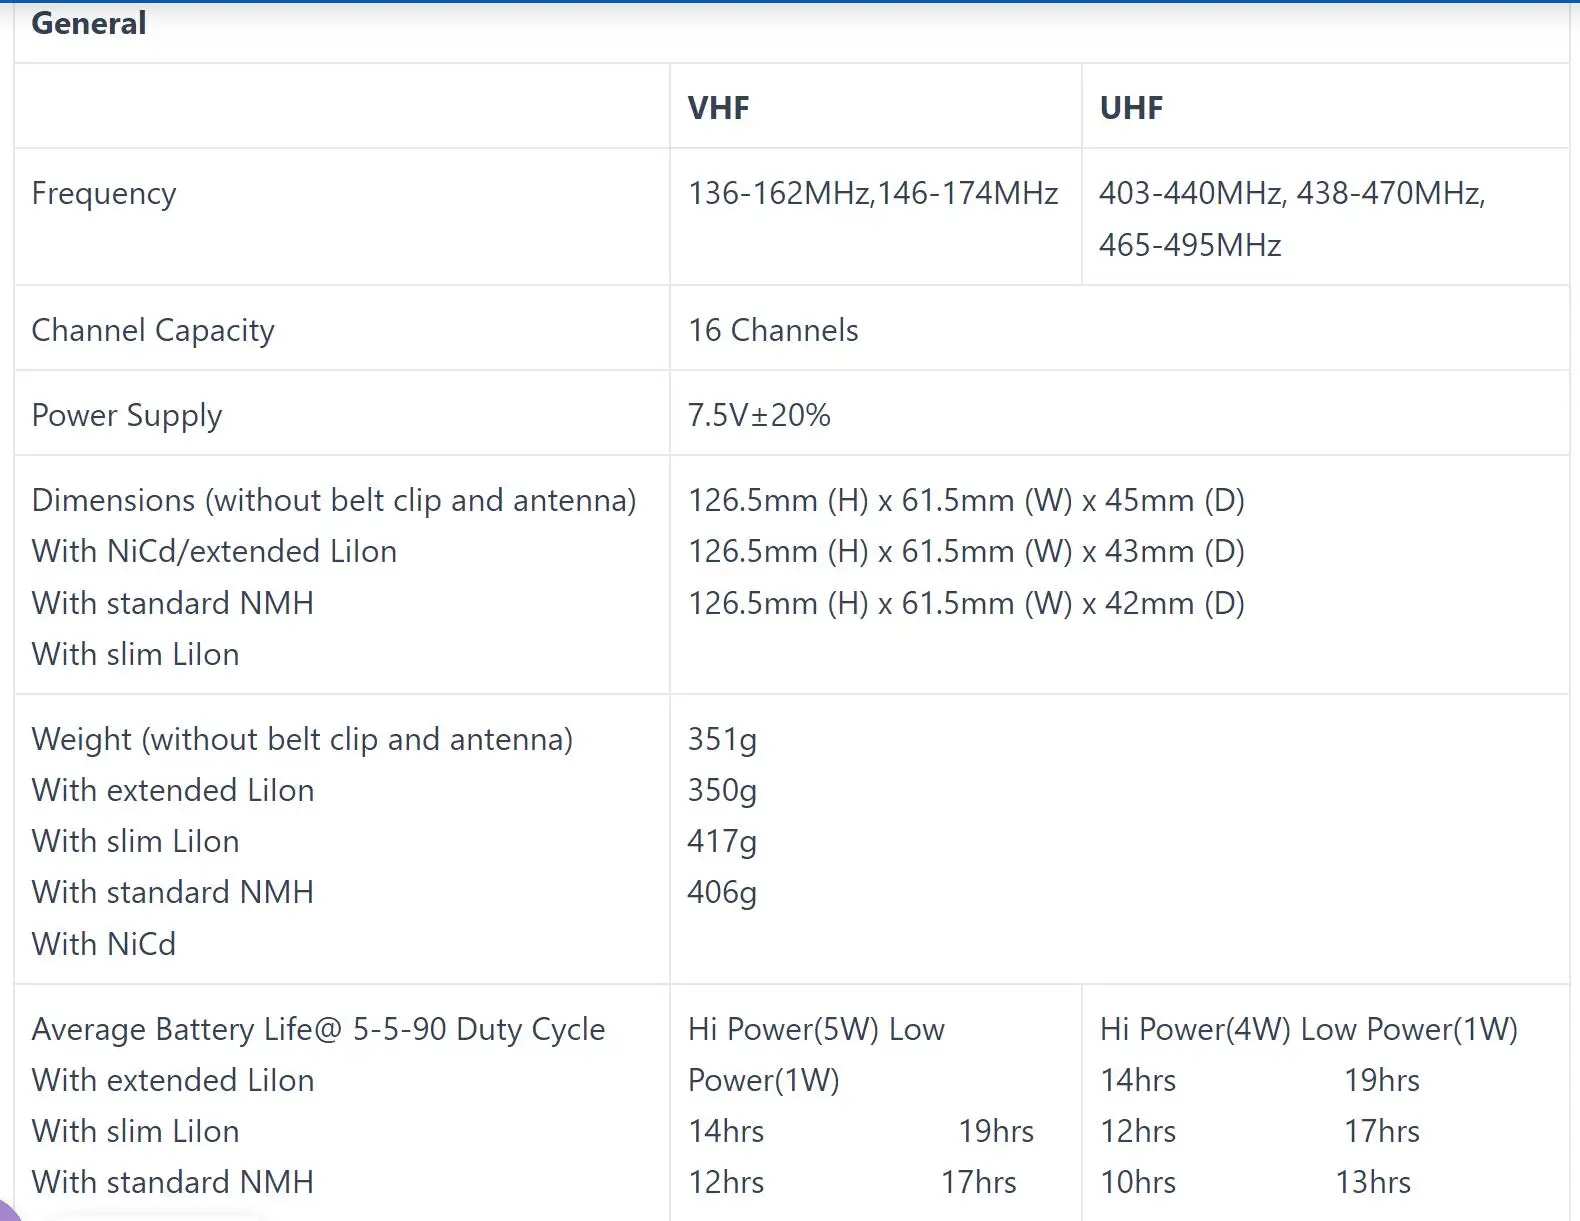Image resolution: width=1580 pixels, height=1221 pixels.
Task: Select the 136-162MHz,146-174MHz VHF frequency cell
Action: [872, 193]
